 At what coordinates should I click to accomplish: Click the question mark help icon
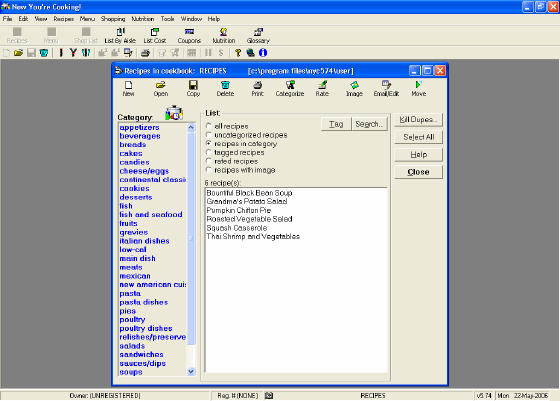click(x=238, y=53)
